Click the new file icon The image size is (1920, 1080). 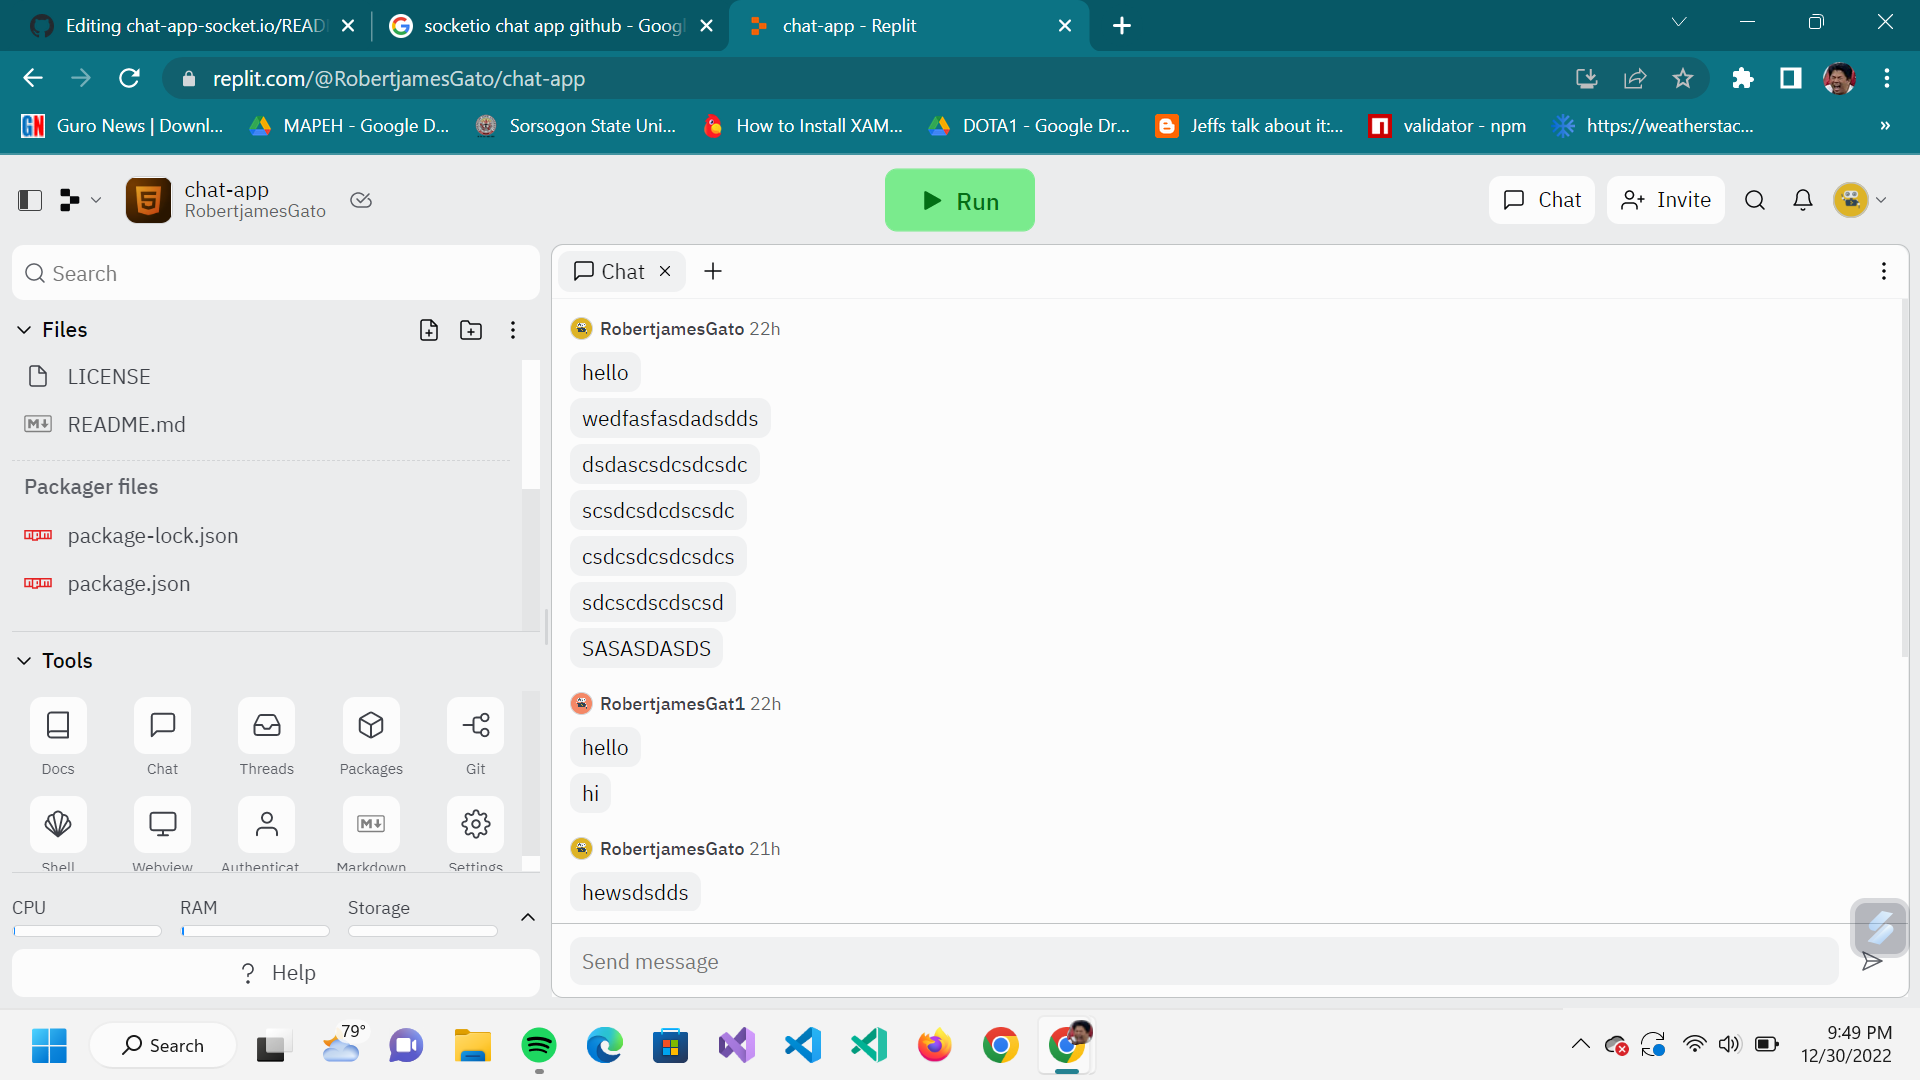(429, 330)
